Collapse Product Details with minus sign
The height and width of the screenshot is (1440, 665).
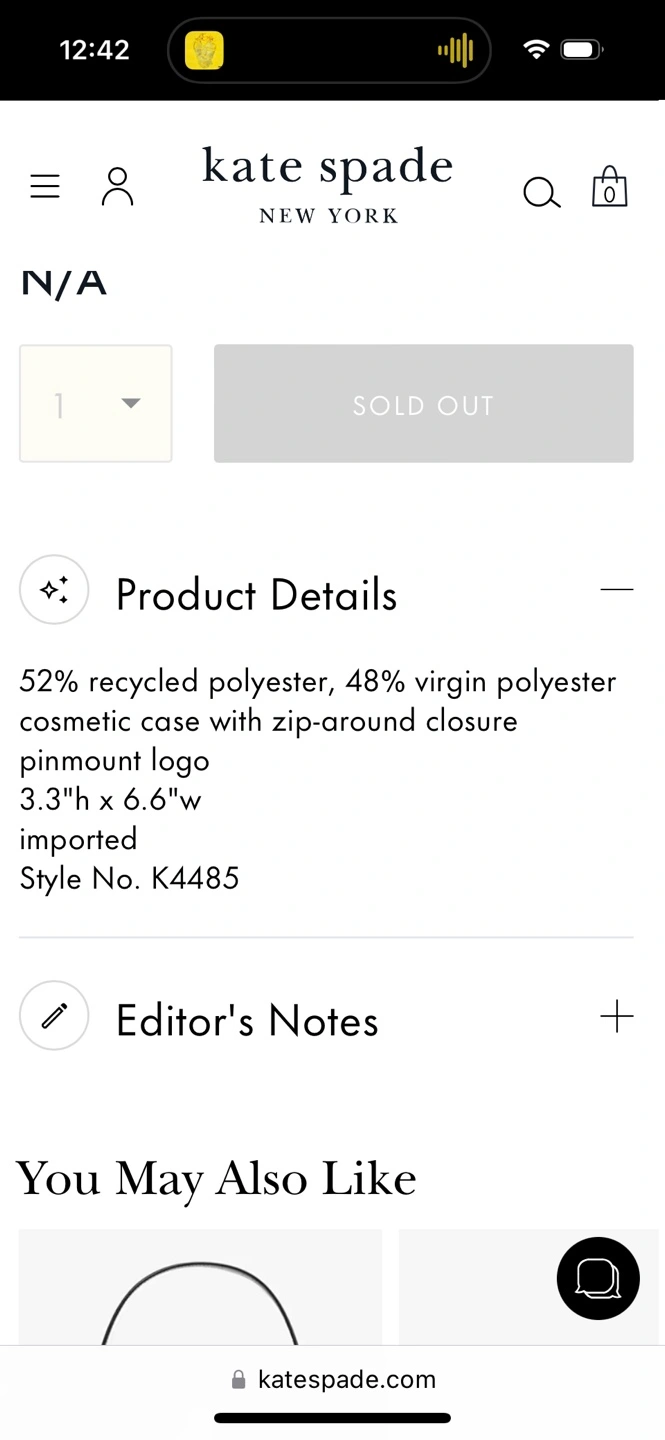pos(617,590)
